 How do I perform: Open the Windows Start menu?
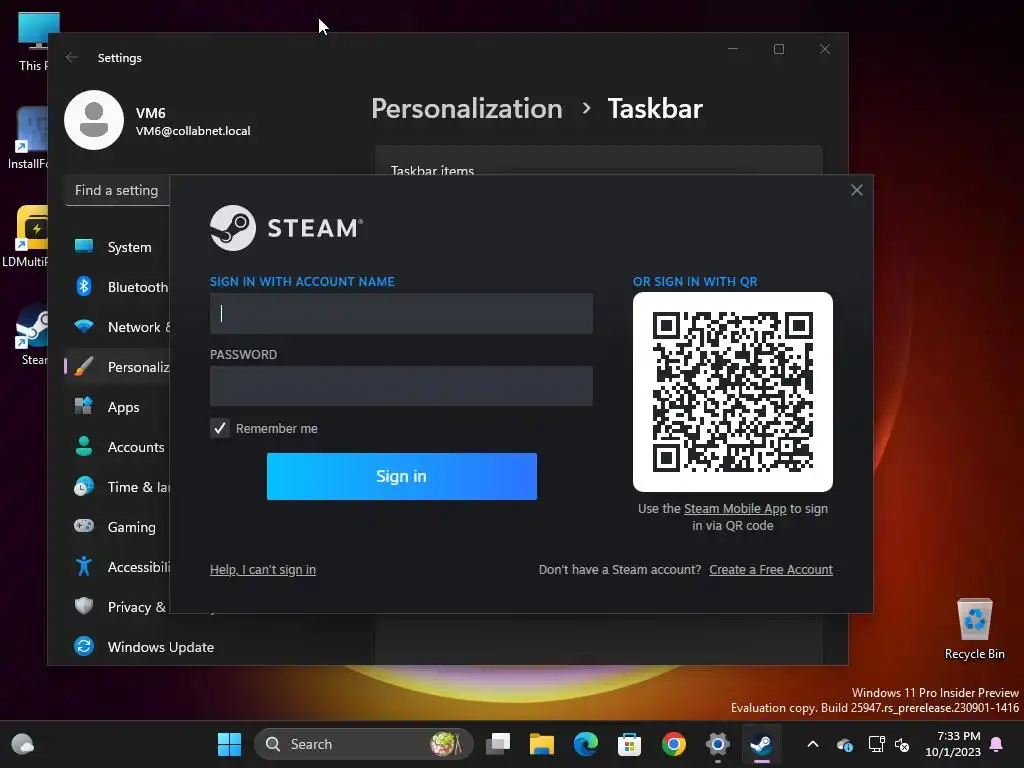(229, 744)
